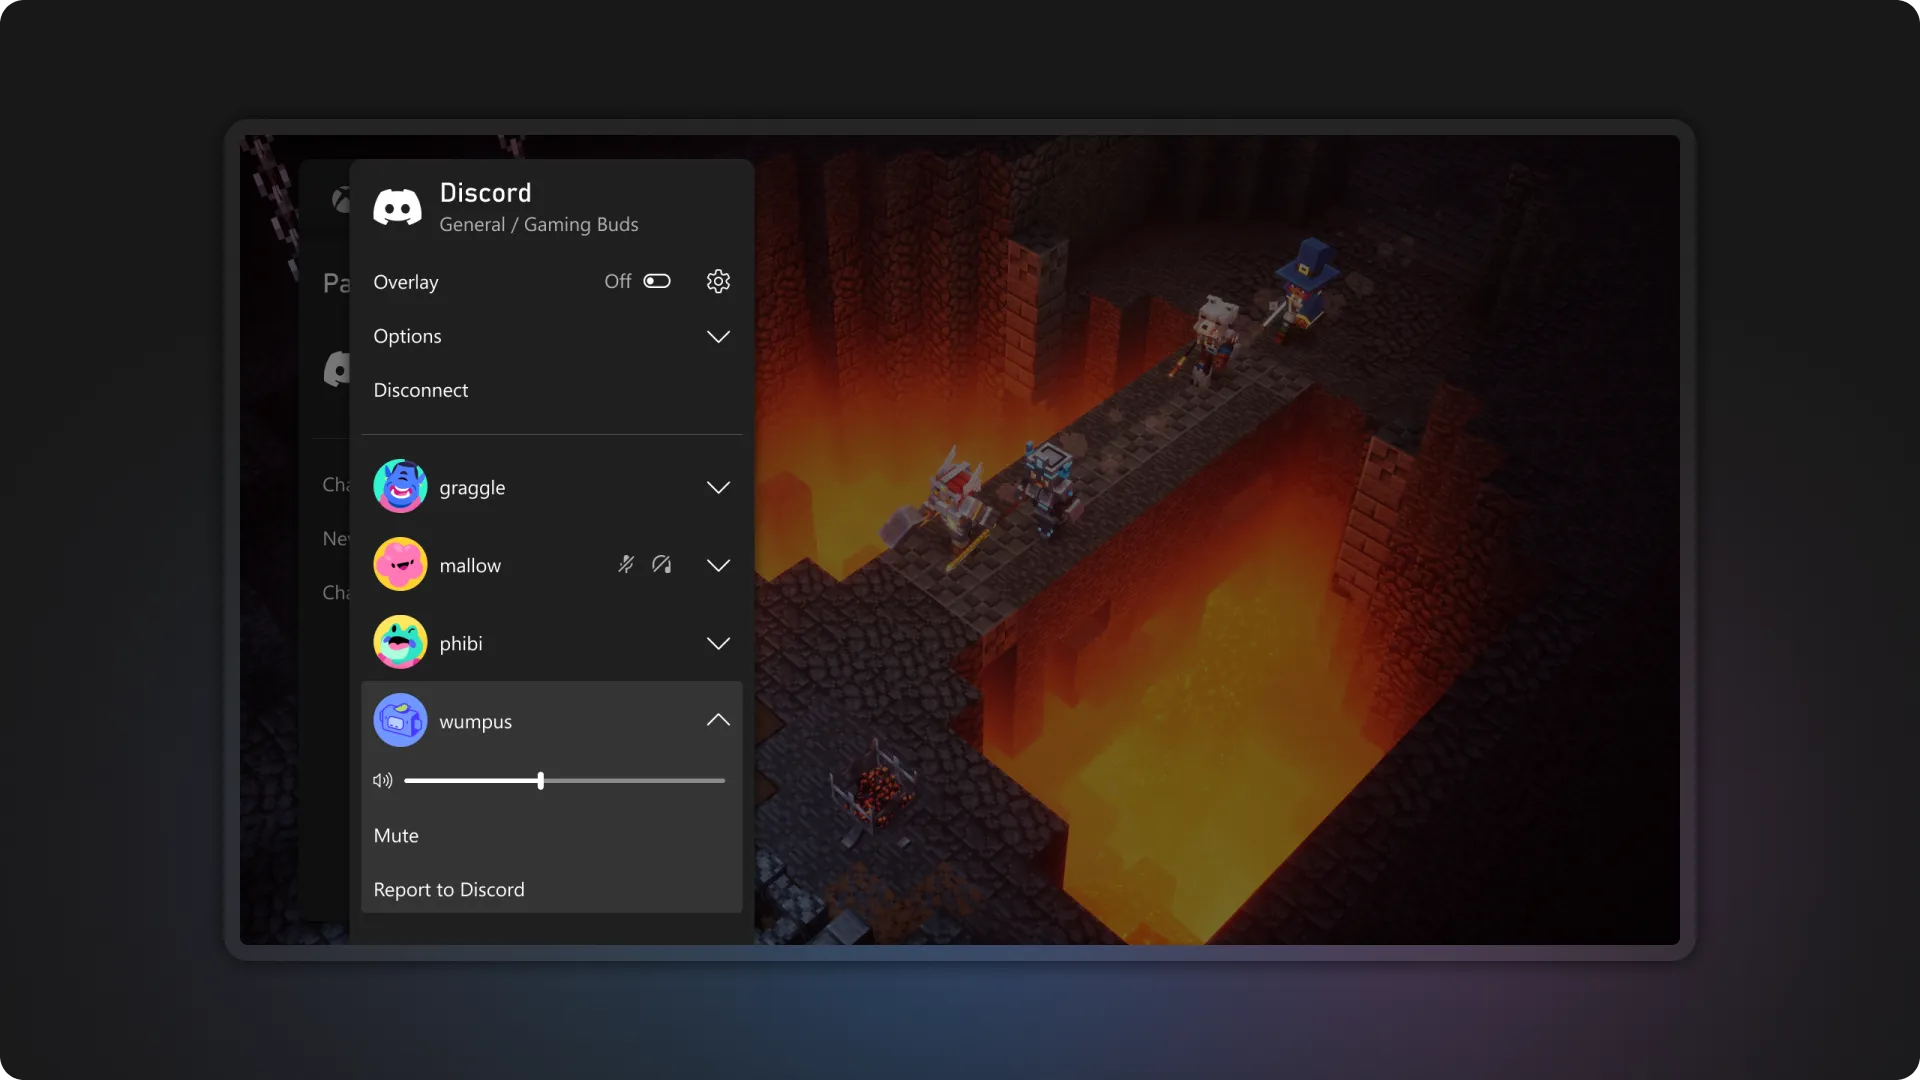Click mallow's deafened headphone icon
The height and width of the screenshot is (1080, 1920).
point(661,564)
